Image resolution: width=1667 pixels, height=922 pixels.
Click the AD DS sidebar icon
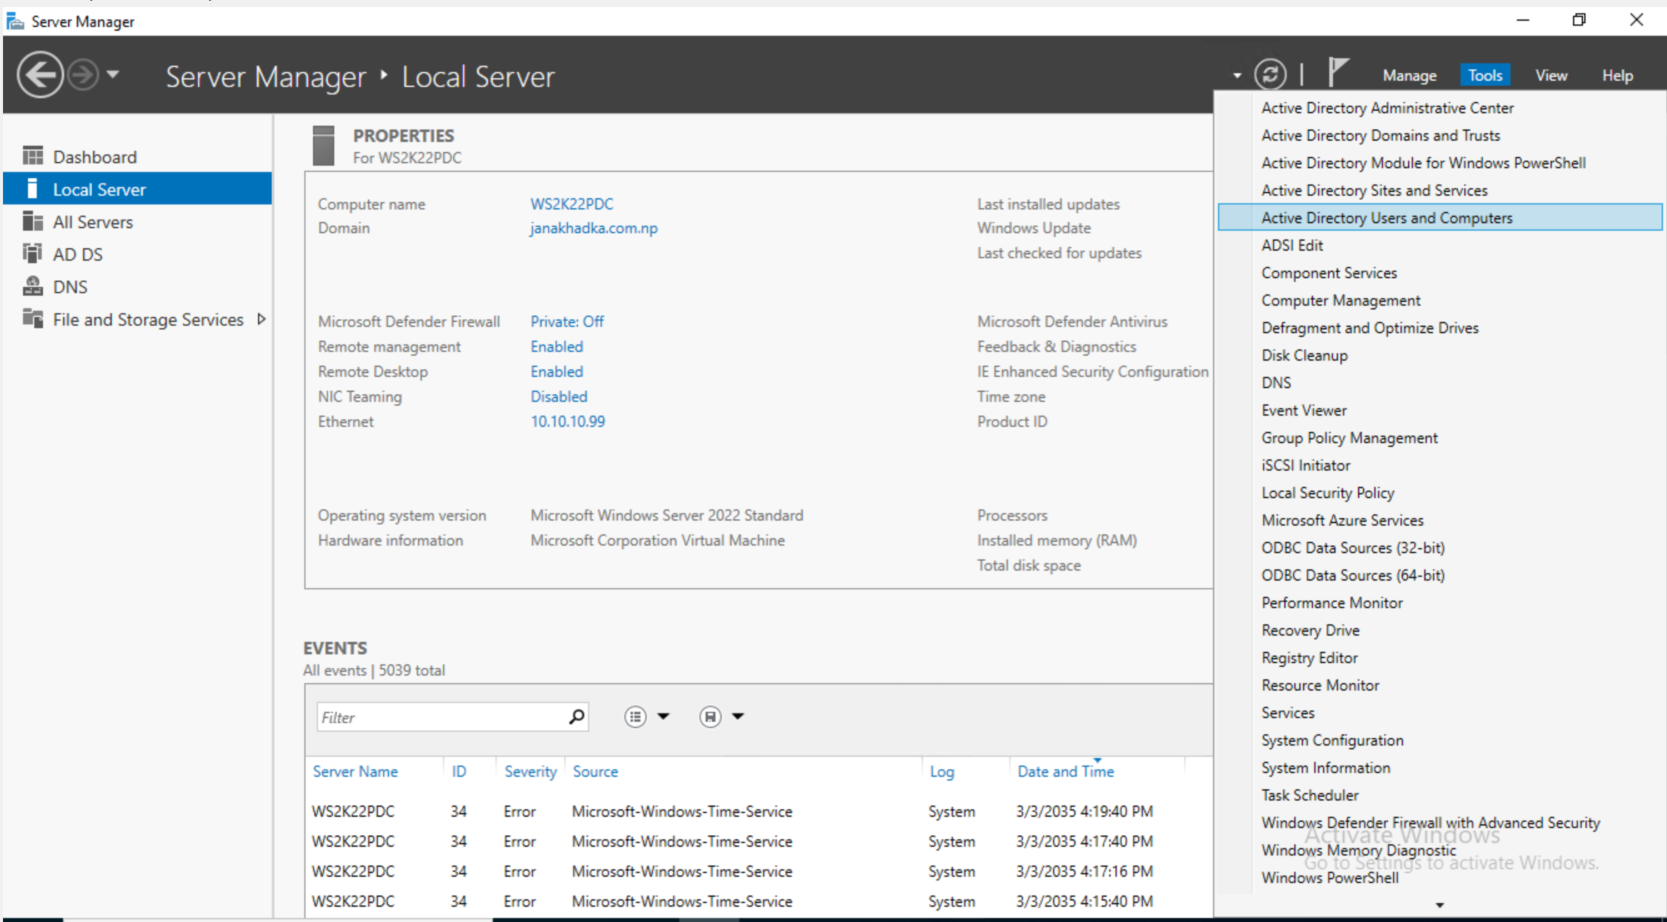(33, 254)
